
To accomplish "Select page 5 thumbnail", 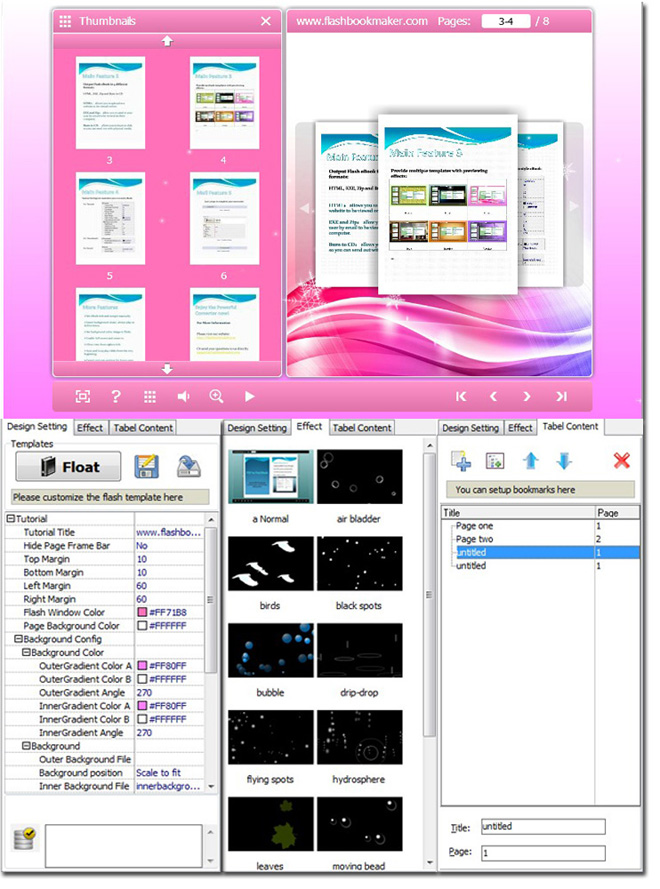I will pyautogui.click(x=111, y=218).
